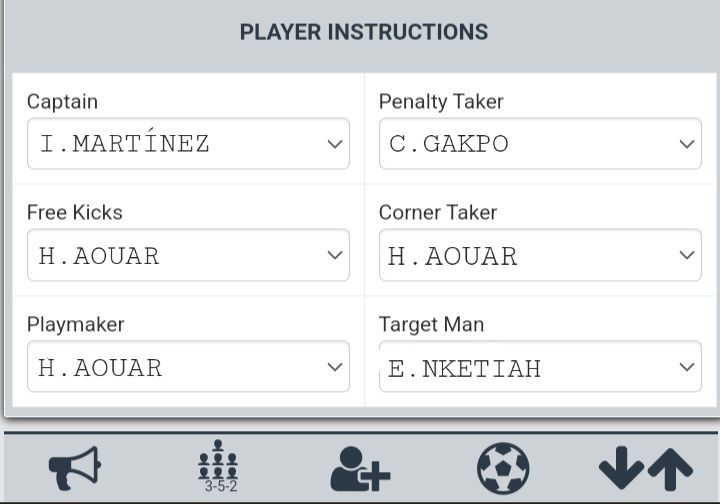The height and width of the screenshot is (504, 720).
Task: Expand the Free Kicks player dropdown
Action: 188,255
